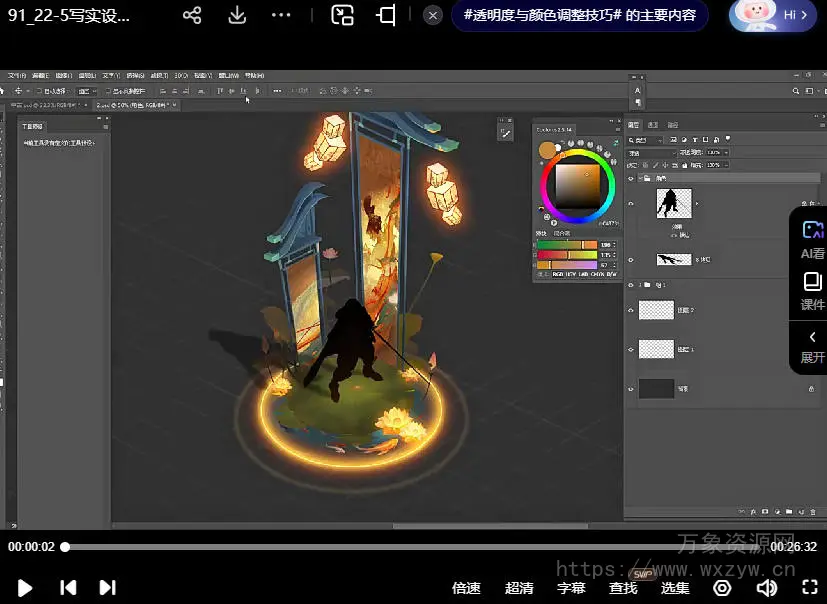
Task: Hide the 背景 layer via eye icon
Action: click(x=631, y=389)
